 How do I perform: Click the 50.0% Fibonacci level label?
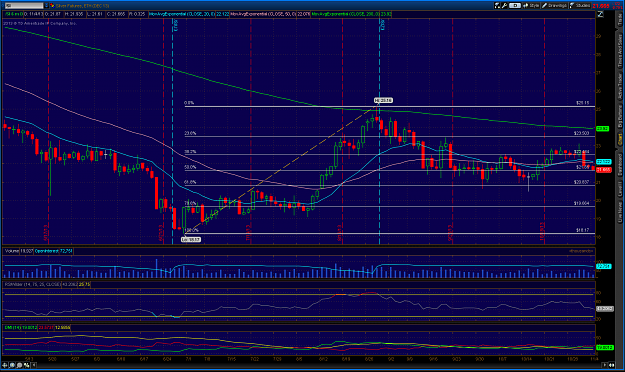(190, 167)
